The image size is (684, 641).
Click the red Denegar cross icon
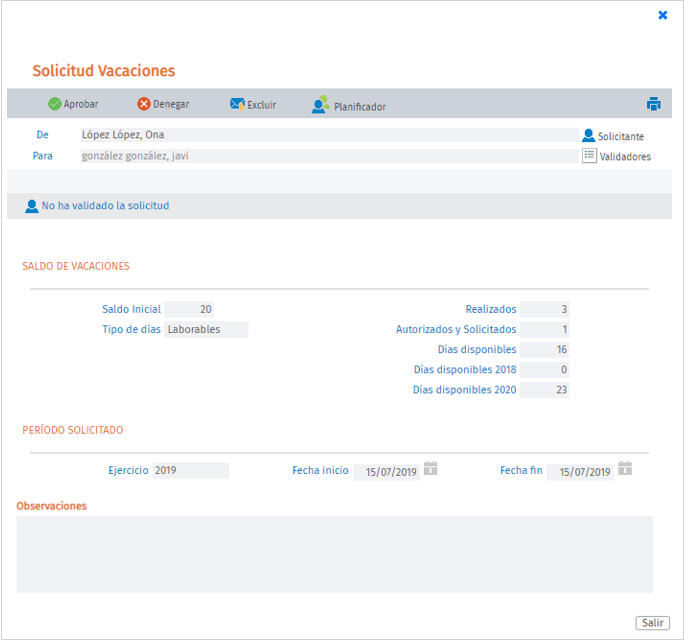(x=144, y=104)
